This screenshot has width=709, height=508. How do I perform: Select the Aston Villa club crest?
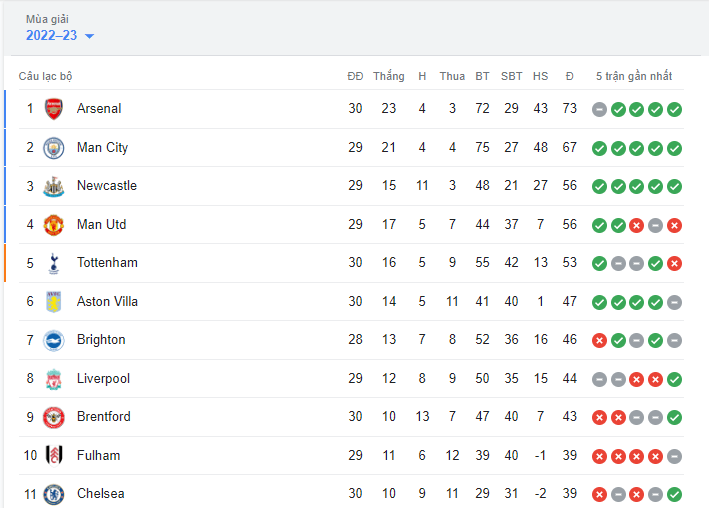tap(53, 302)
